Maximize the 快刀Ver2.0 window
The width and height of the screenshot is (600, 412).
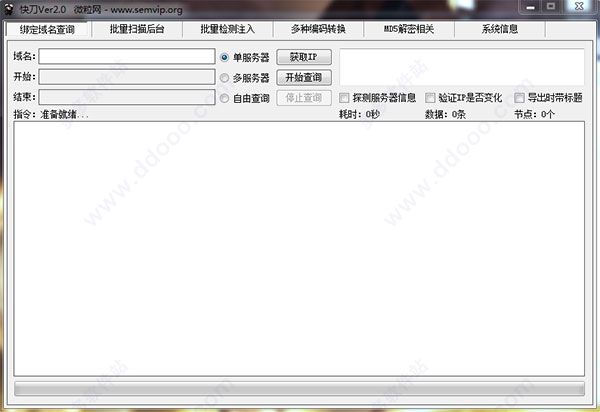(x=551, y=7)
